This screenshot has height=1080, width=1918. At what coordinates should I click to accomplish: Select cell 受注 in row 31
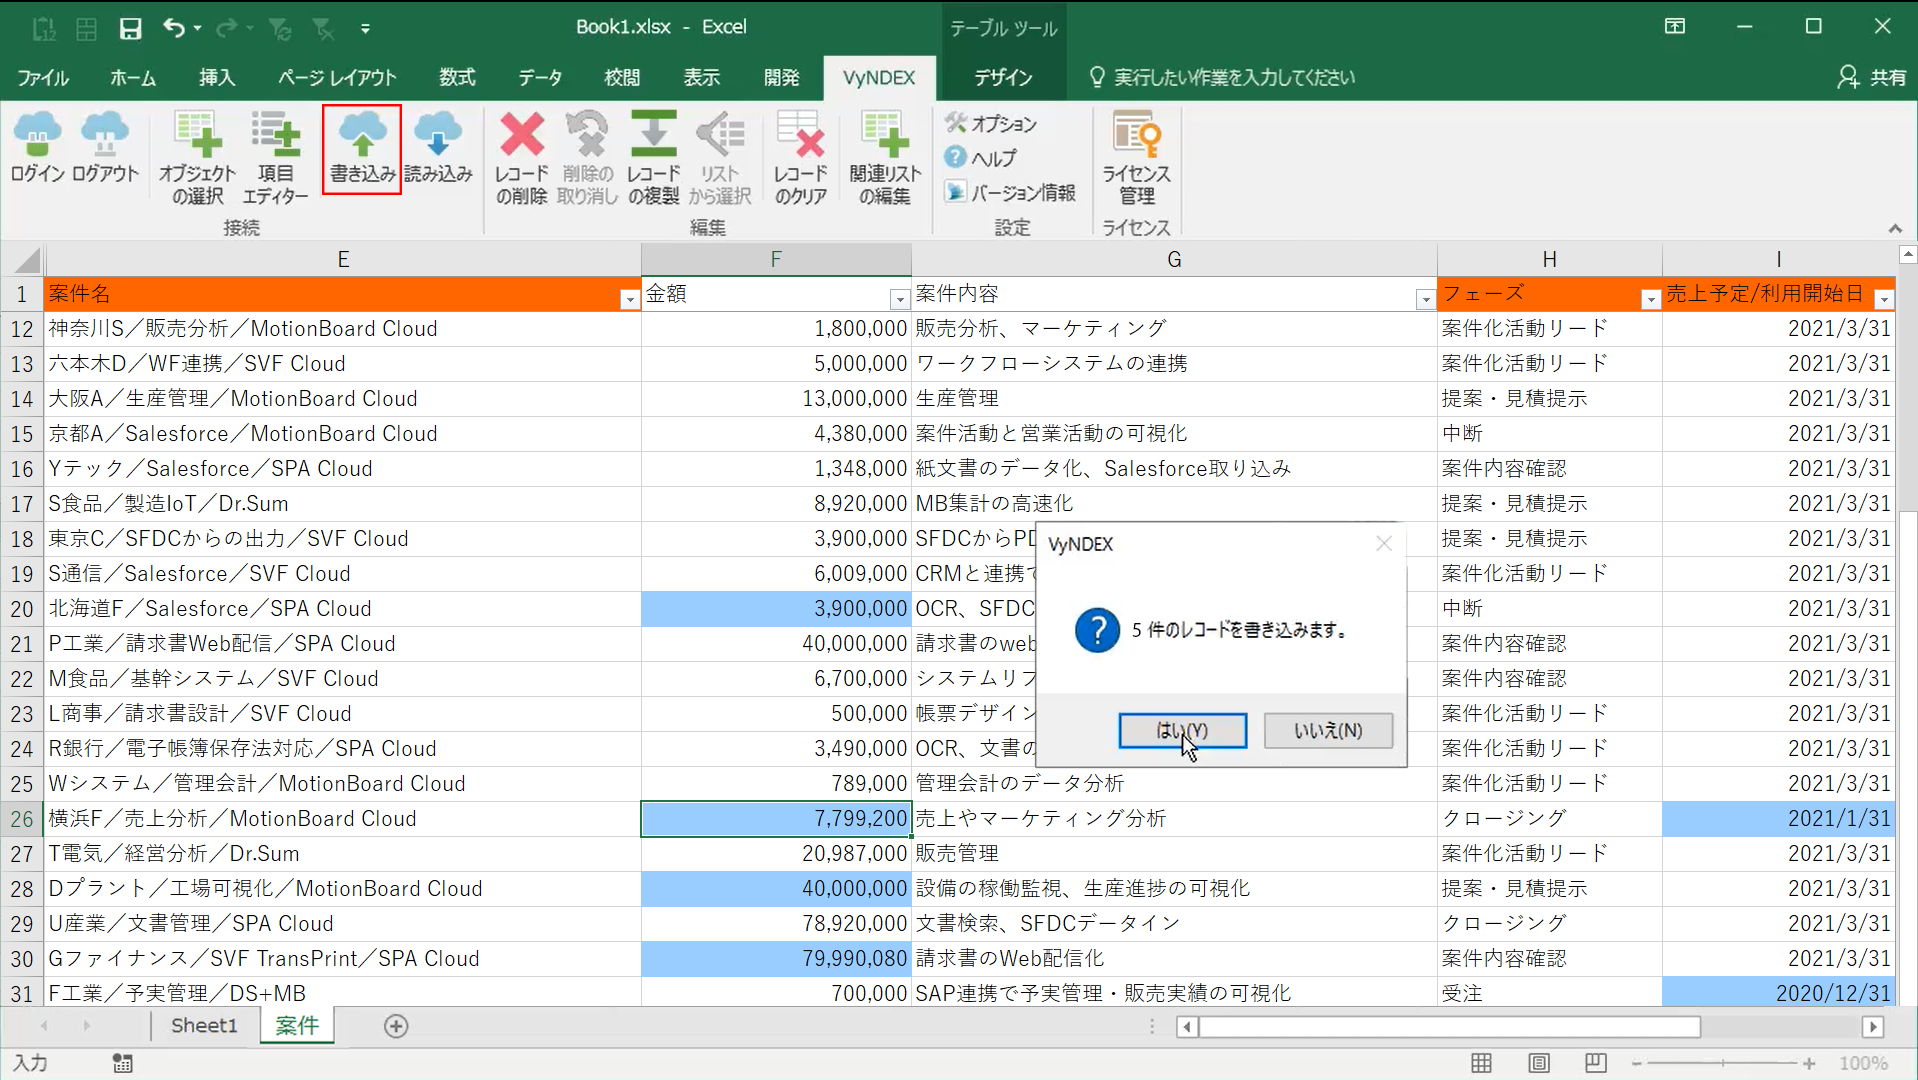point(1549,994)
